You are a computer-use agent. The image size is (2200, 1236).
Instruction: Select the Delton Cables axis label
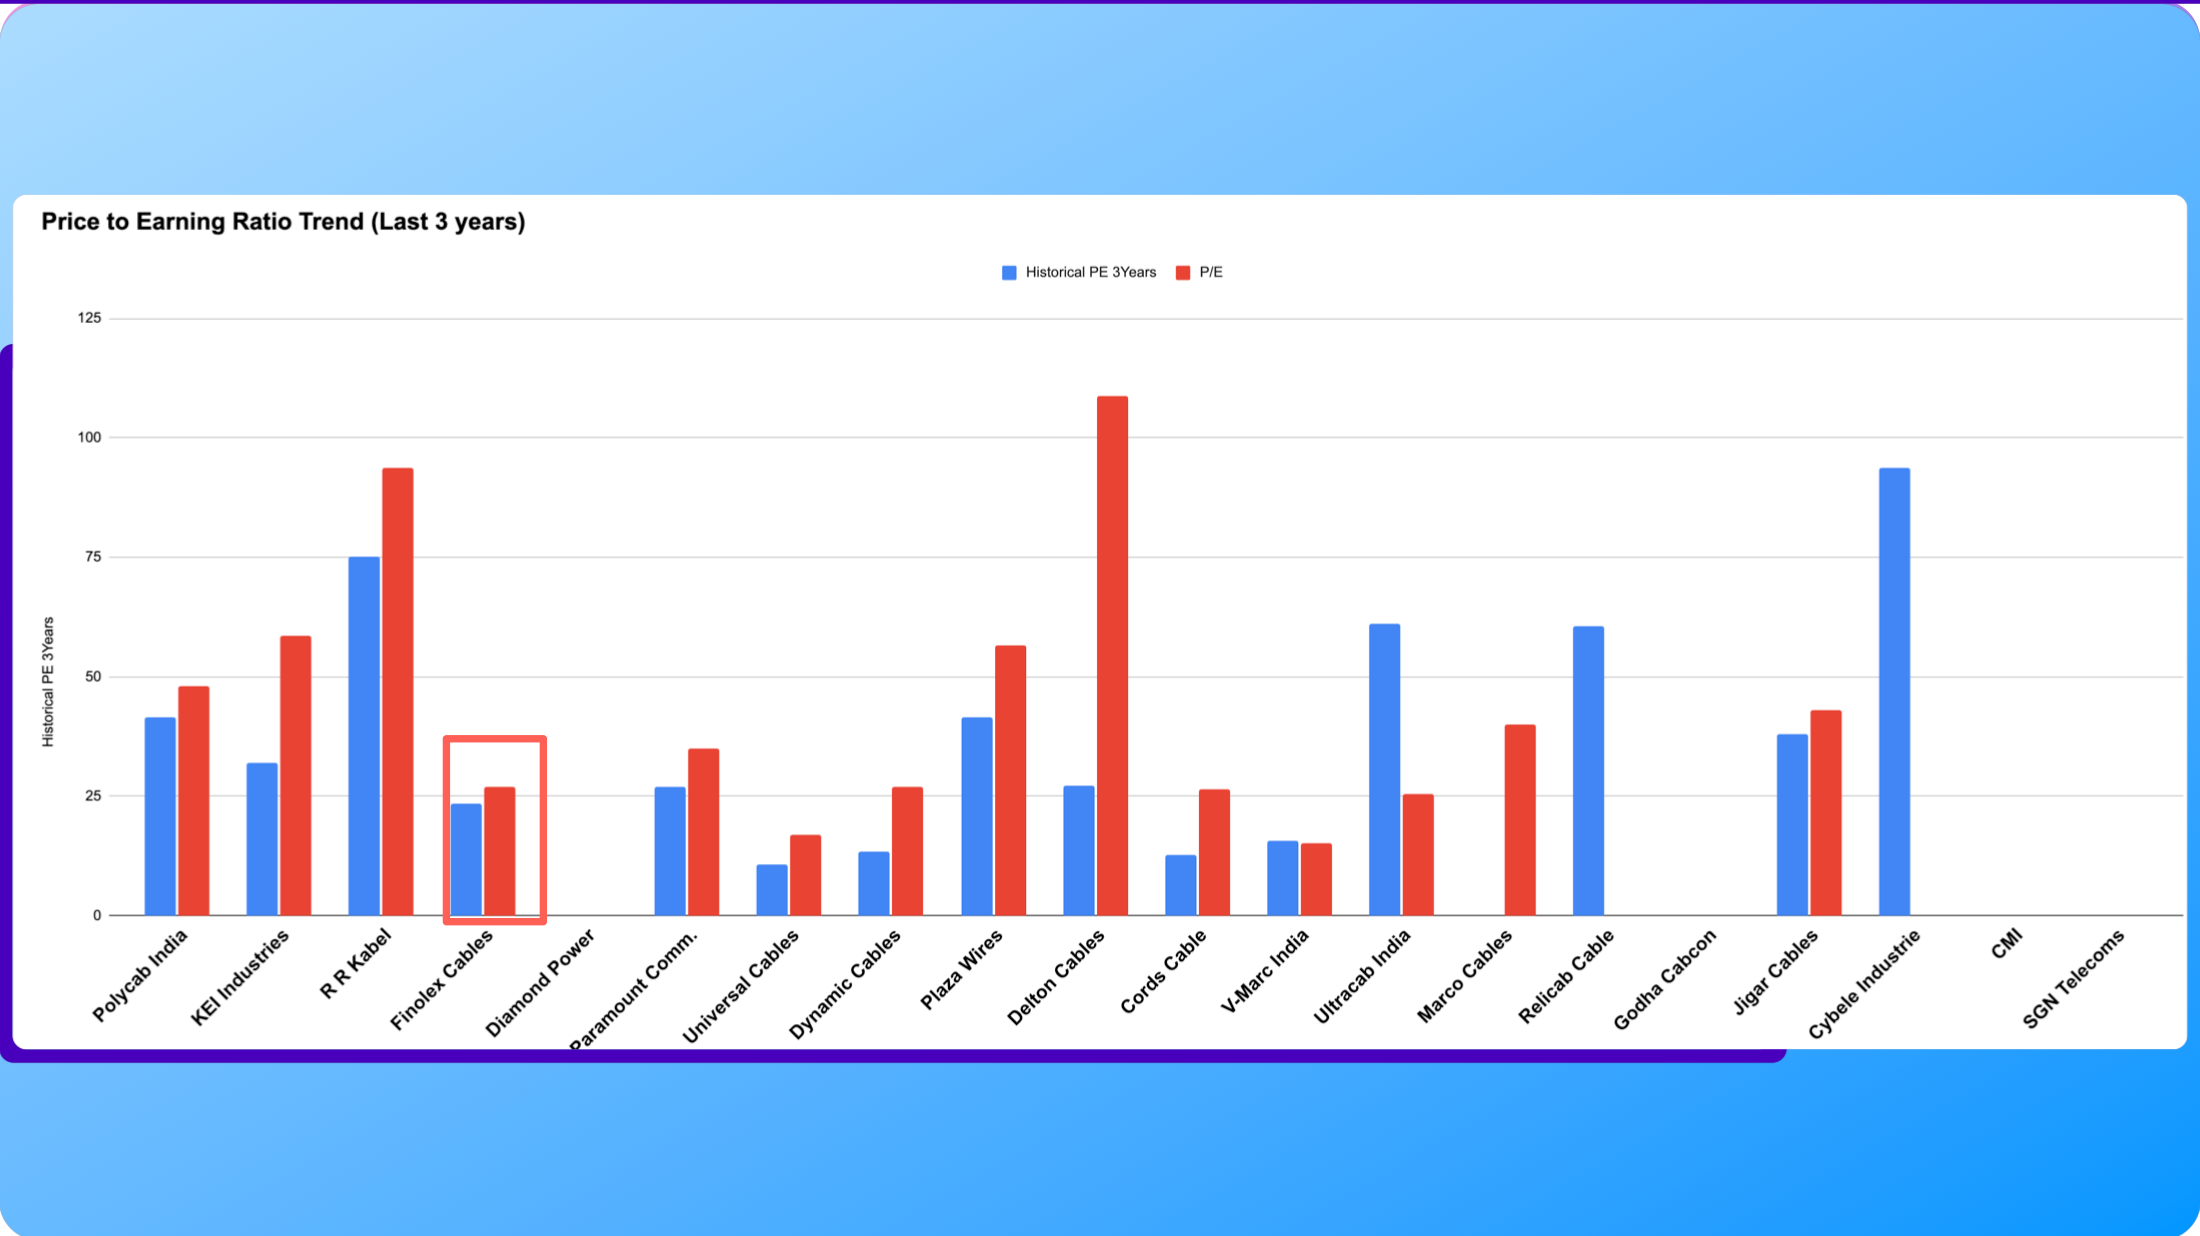[1056, 977]
